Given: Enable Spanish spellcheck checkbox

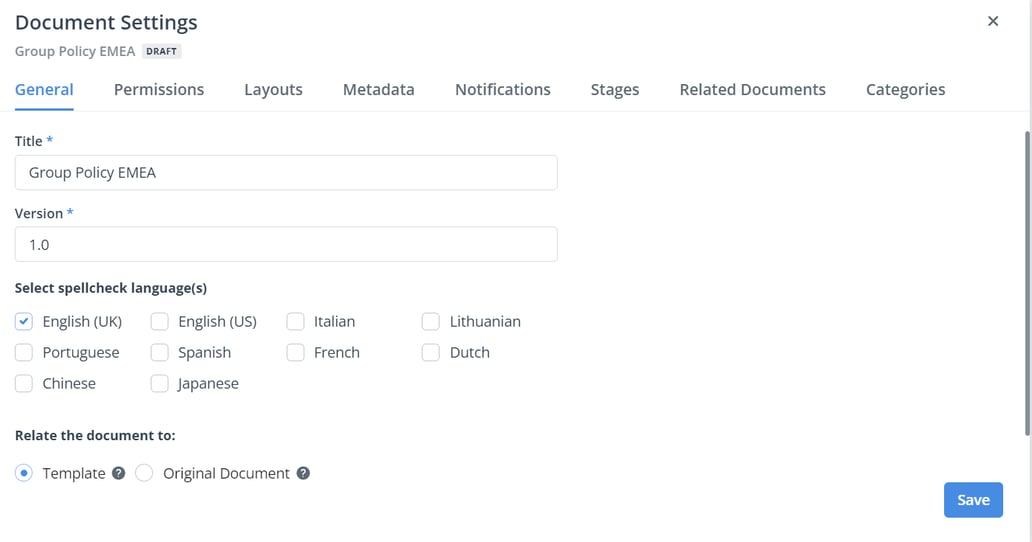Looking at the screenshot, I should (x=159, y=352).
